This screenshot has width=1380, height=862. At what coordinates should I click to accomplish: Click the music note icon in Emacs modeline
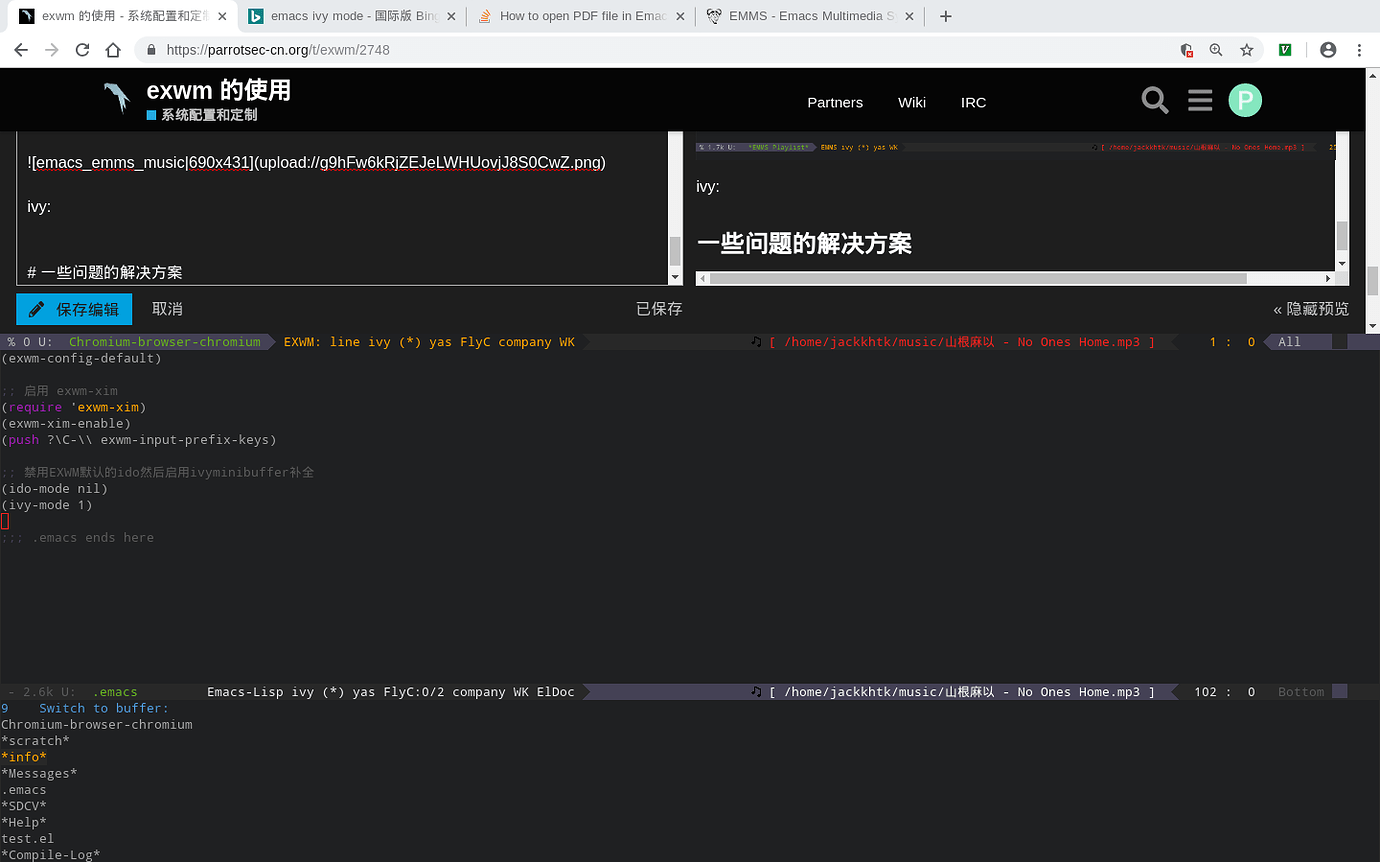pos(757,341)
